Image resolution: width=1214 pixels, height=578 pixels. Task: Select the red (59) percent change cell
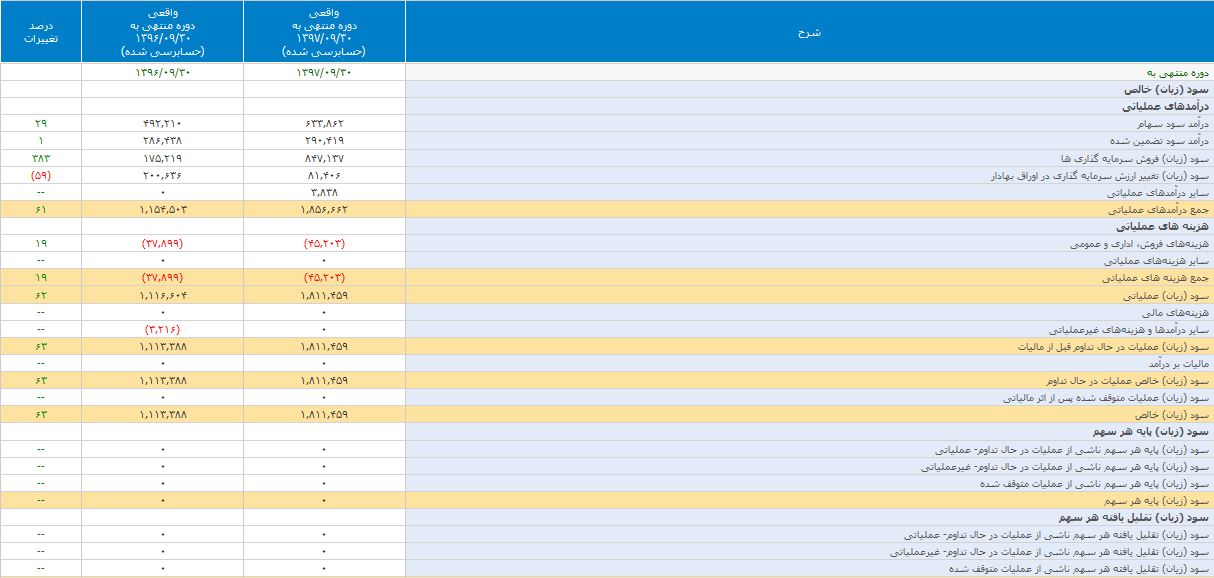pyautogui.click(x=41, y=176)
